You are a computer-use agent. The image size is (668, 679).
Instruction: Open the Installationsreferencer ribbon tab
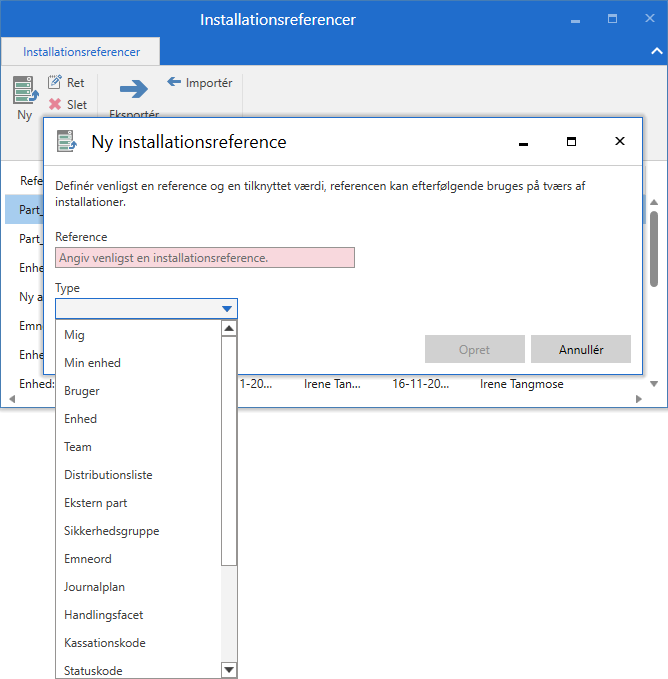click(x=81, y=52)
